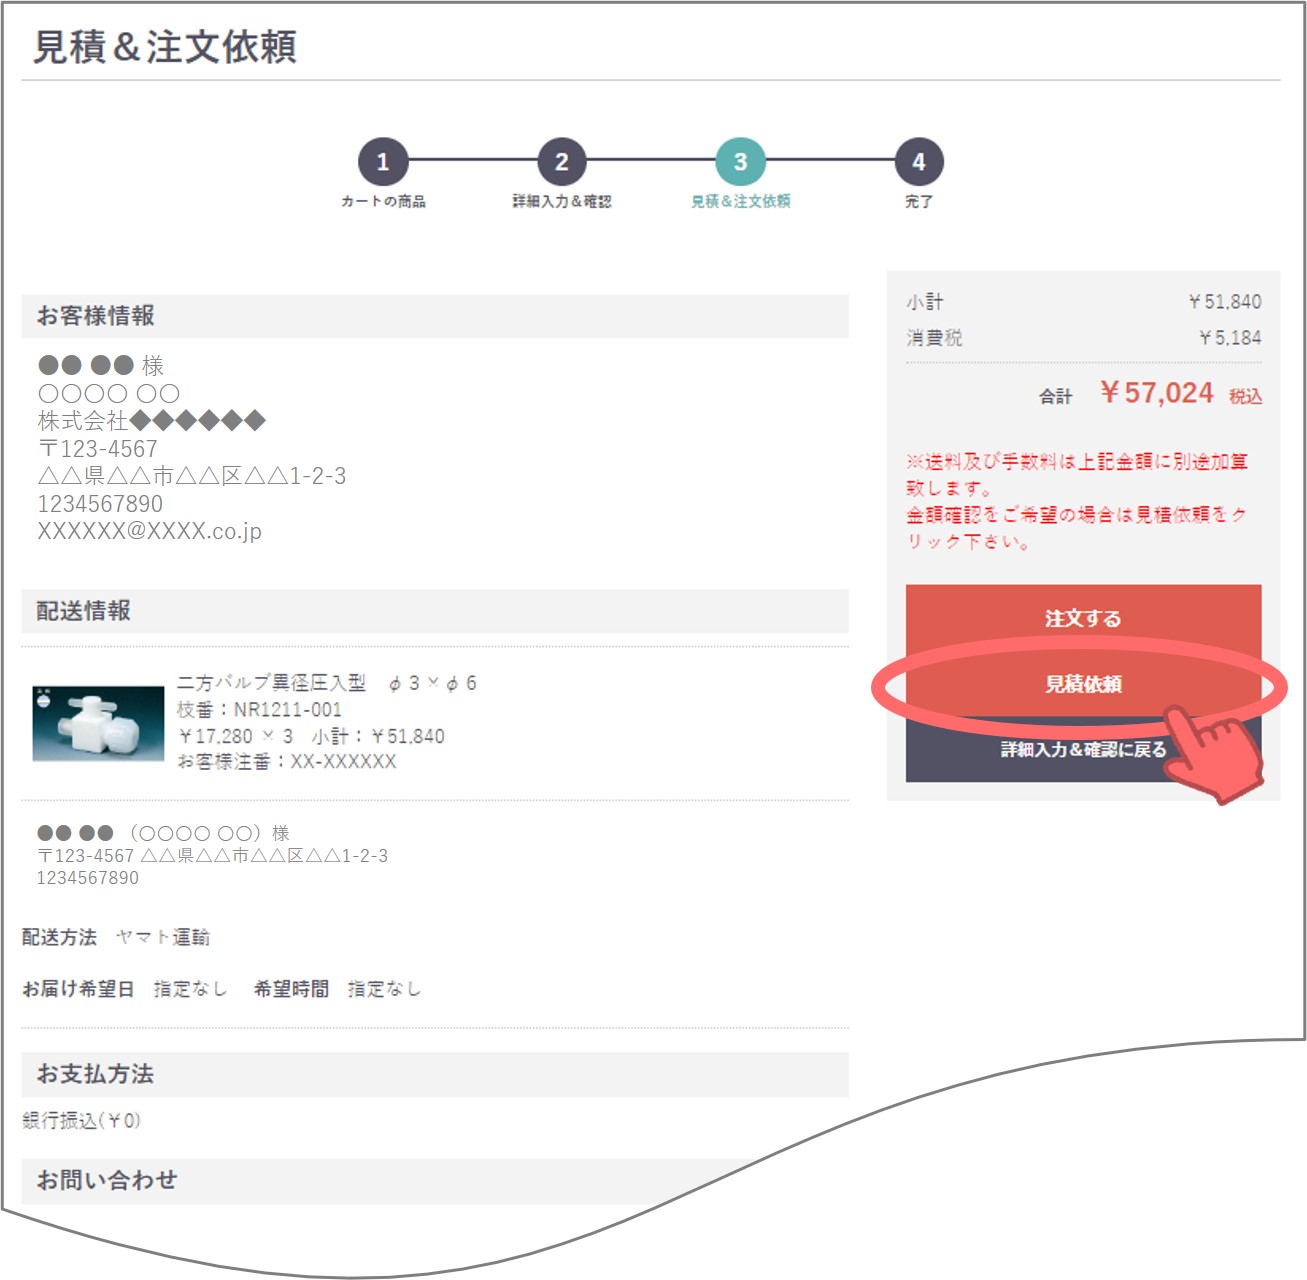Click the email address XXXXXX@XXXX.co.jp
Viewport: 1307px width, 1280px height.
coord(150,531)
